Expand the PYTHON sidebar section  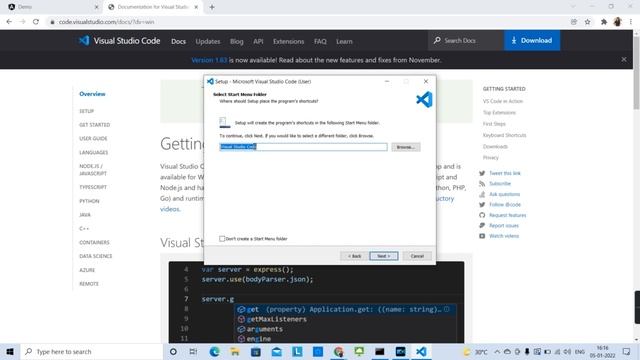point(89,201)
